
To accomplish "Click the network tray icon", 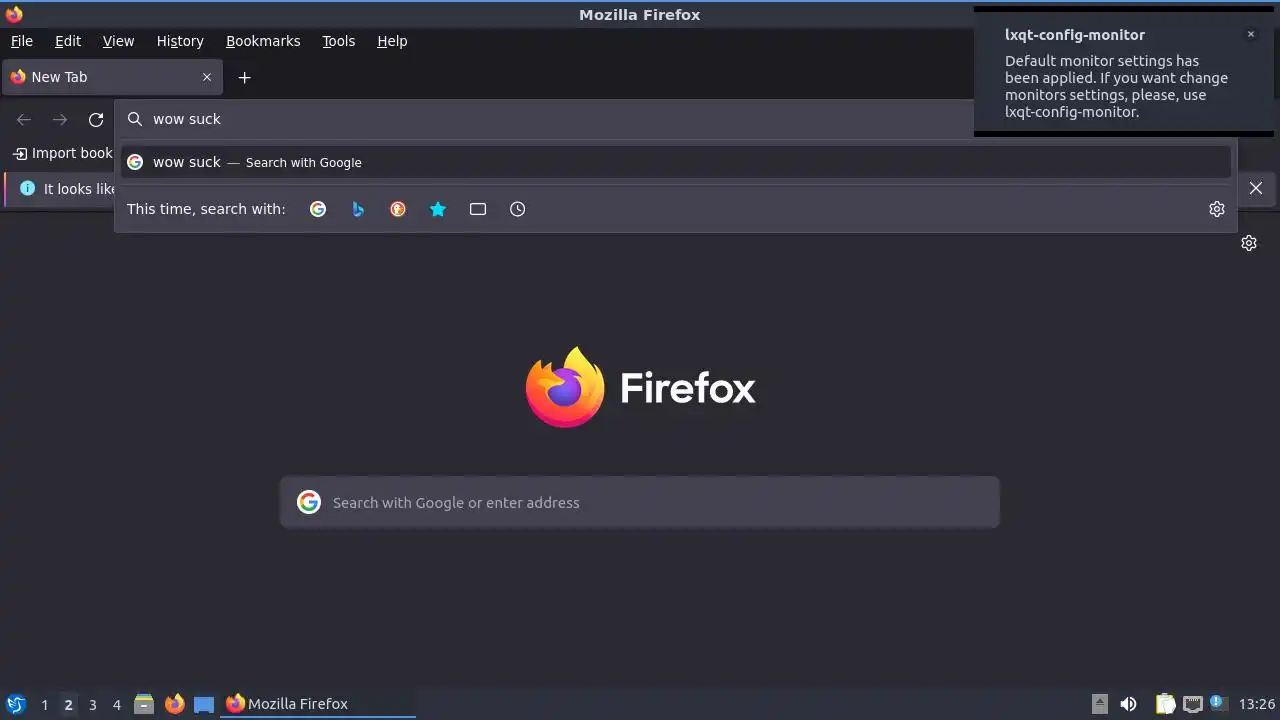I will [x=1192, y=704].
